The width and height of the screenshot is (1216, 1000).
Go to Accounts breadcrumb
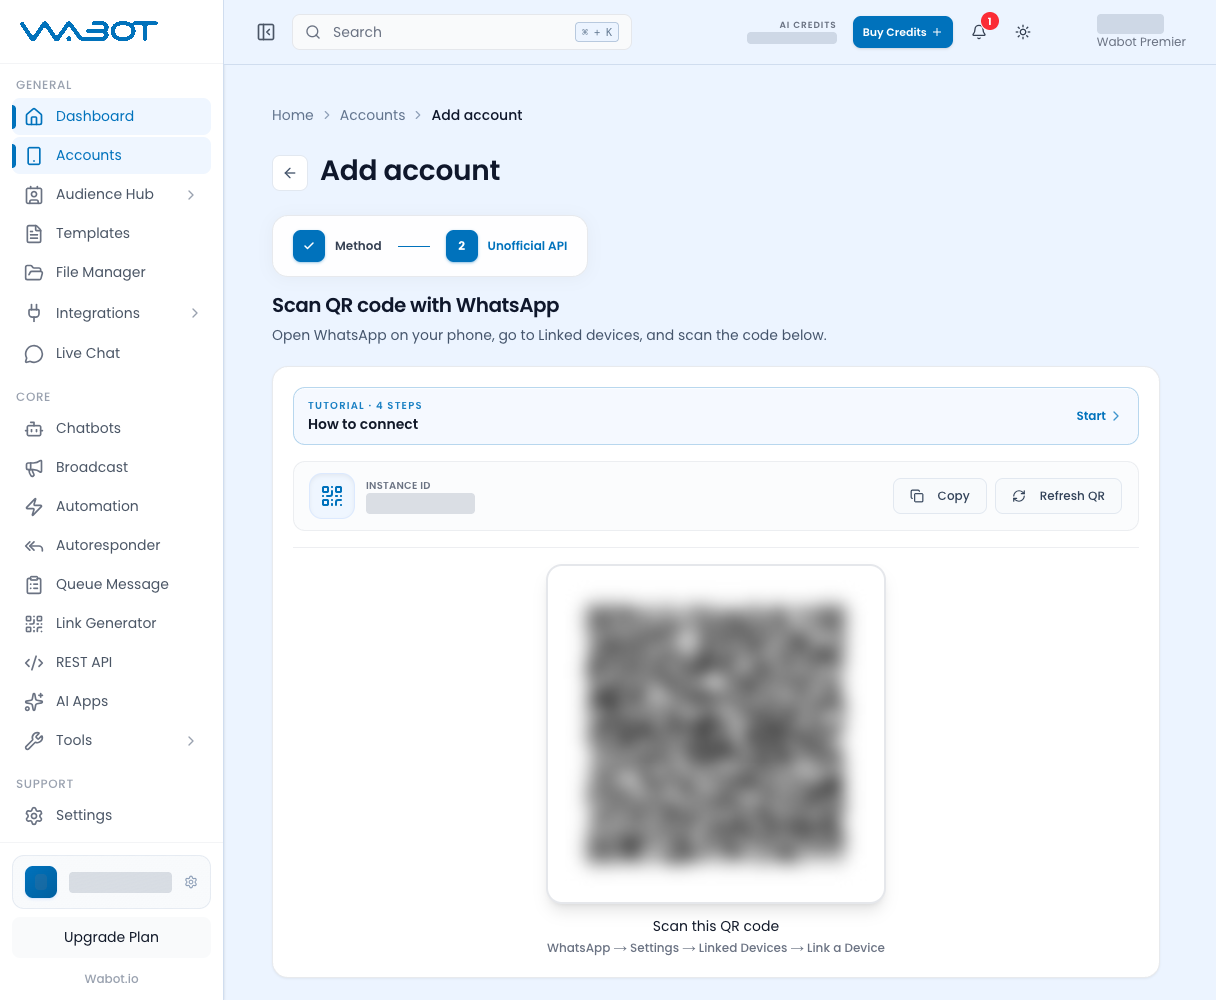pyautogui.click(x=372, y=115)
